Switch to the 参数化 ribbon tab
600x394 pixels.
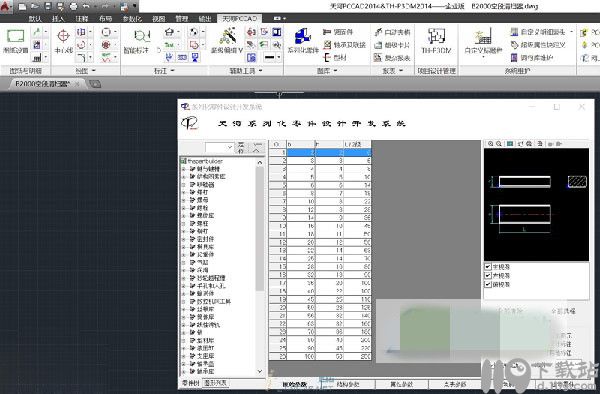click(132, 18)
